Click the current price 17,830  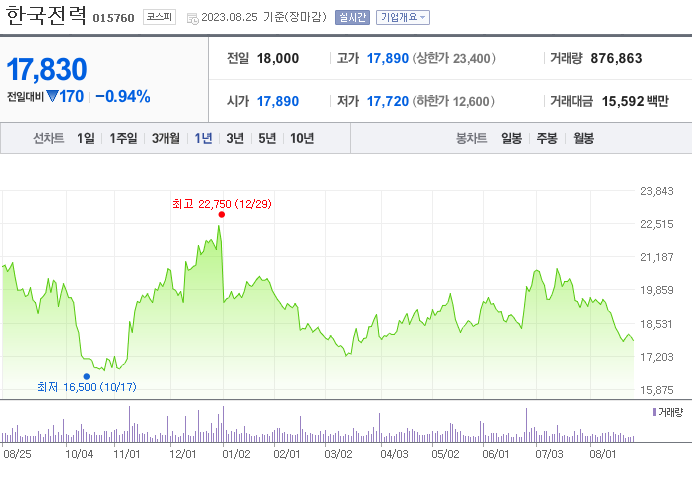click(x=47, y=69)
